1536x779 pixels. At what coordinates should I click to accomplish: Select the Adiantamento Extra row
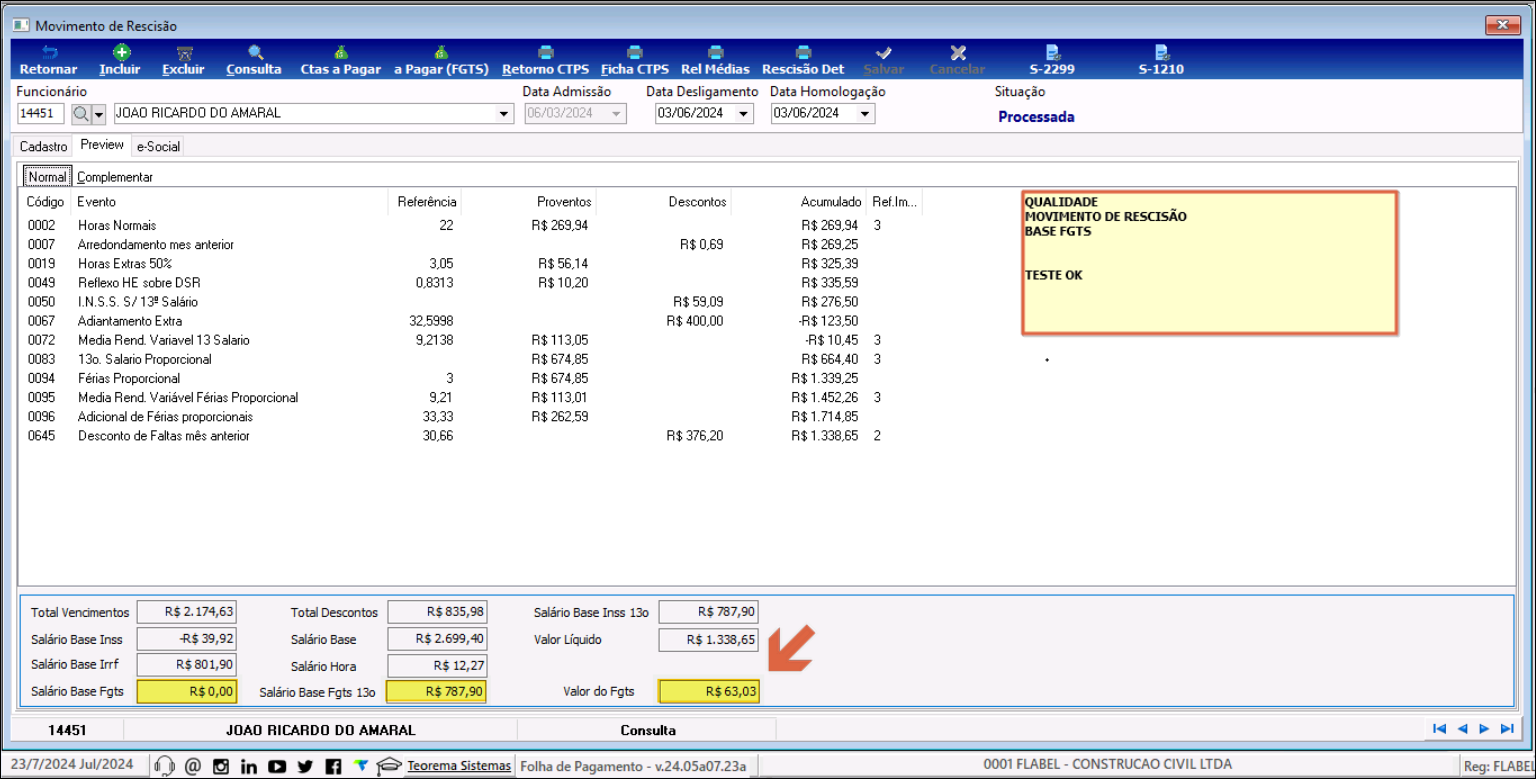click(x=470, y=321)
